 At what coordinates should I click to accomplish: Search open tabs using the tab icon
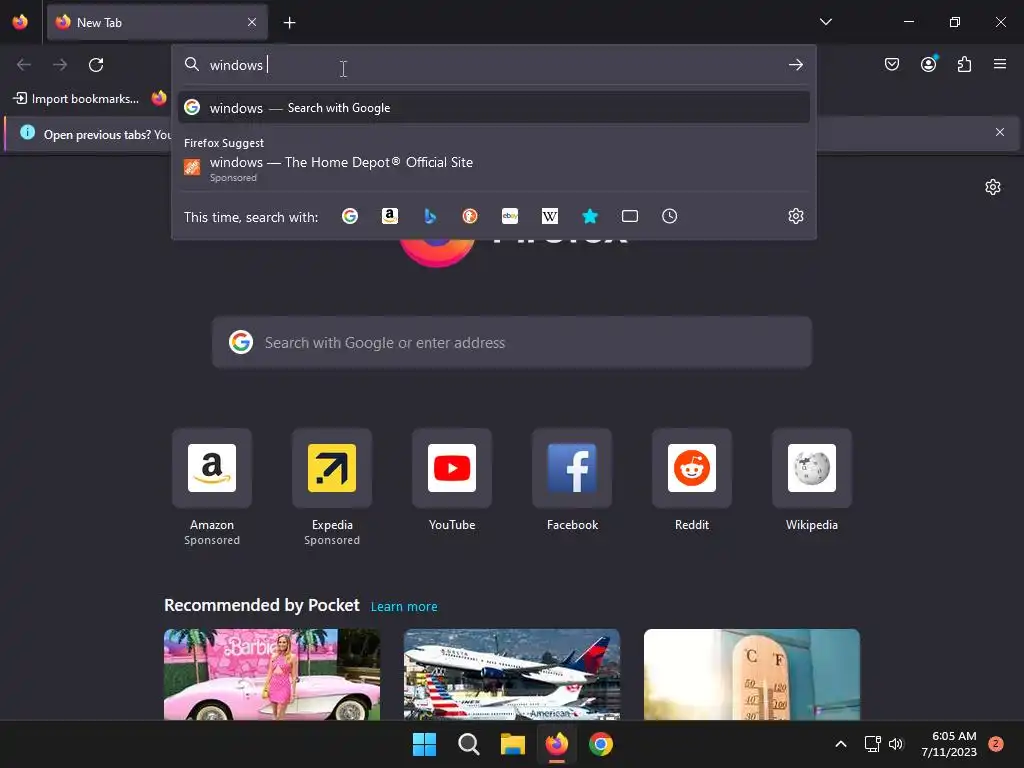click(x=630, y=216)
